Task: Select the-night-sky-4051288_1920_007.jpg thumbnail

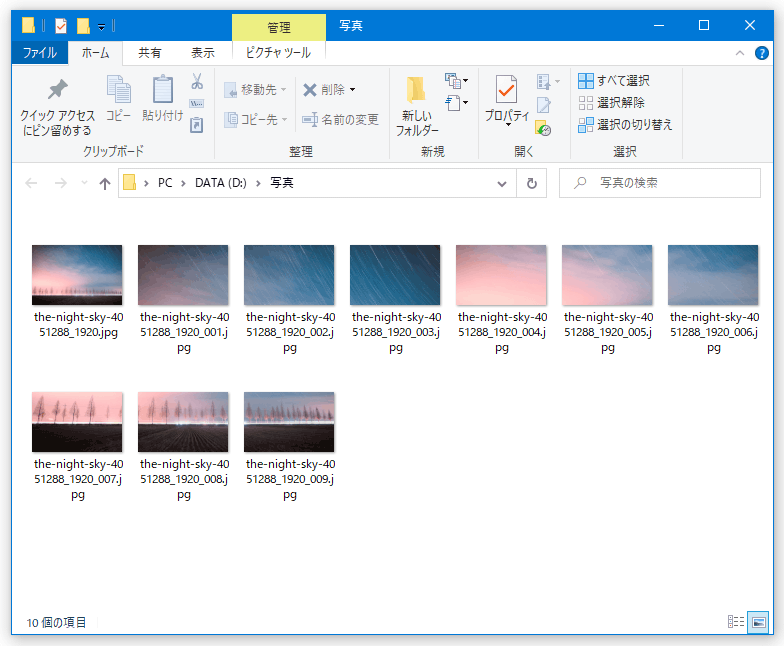Action: 77,422
